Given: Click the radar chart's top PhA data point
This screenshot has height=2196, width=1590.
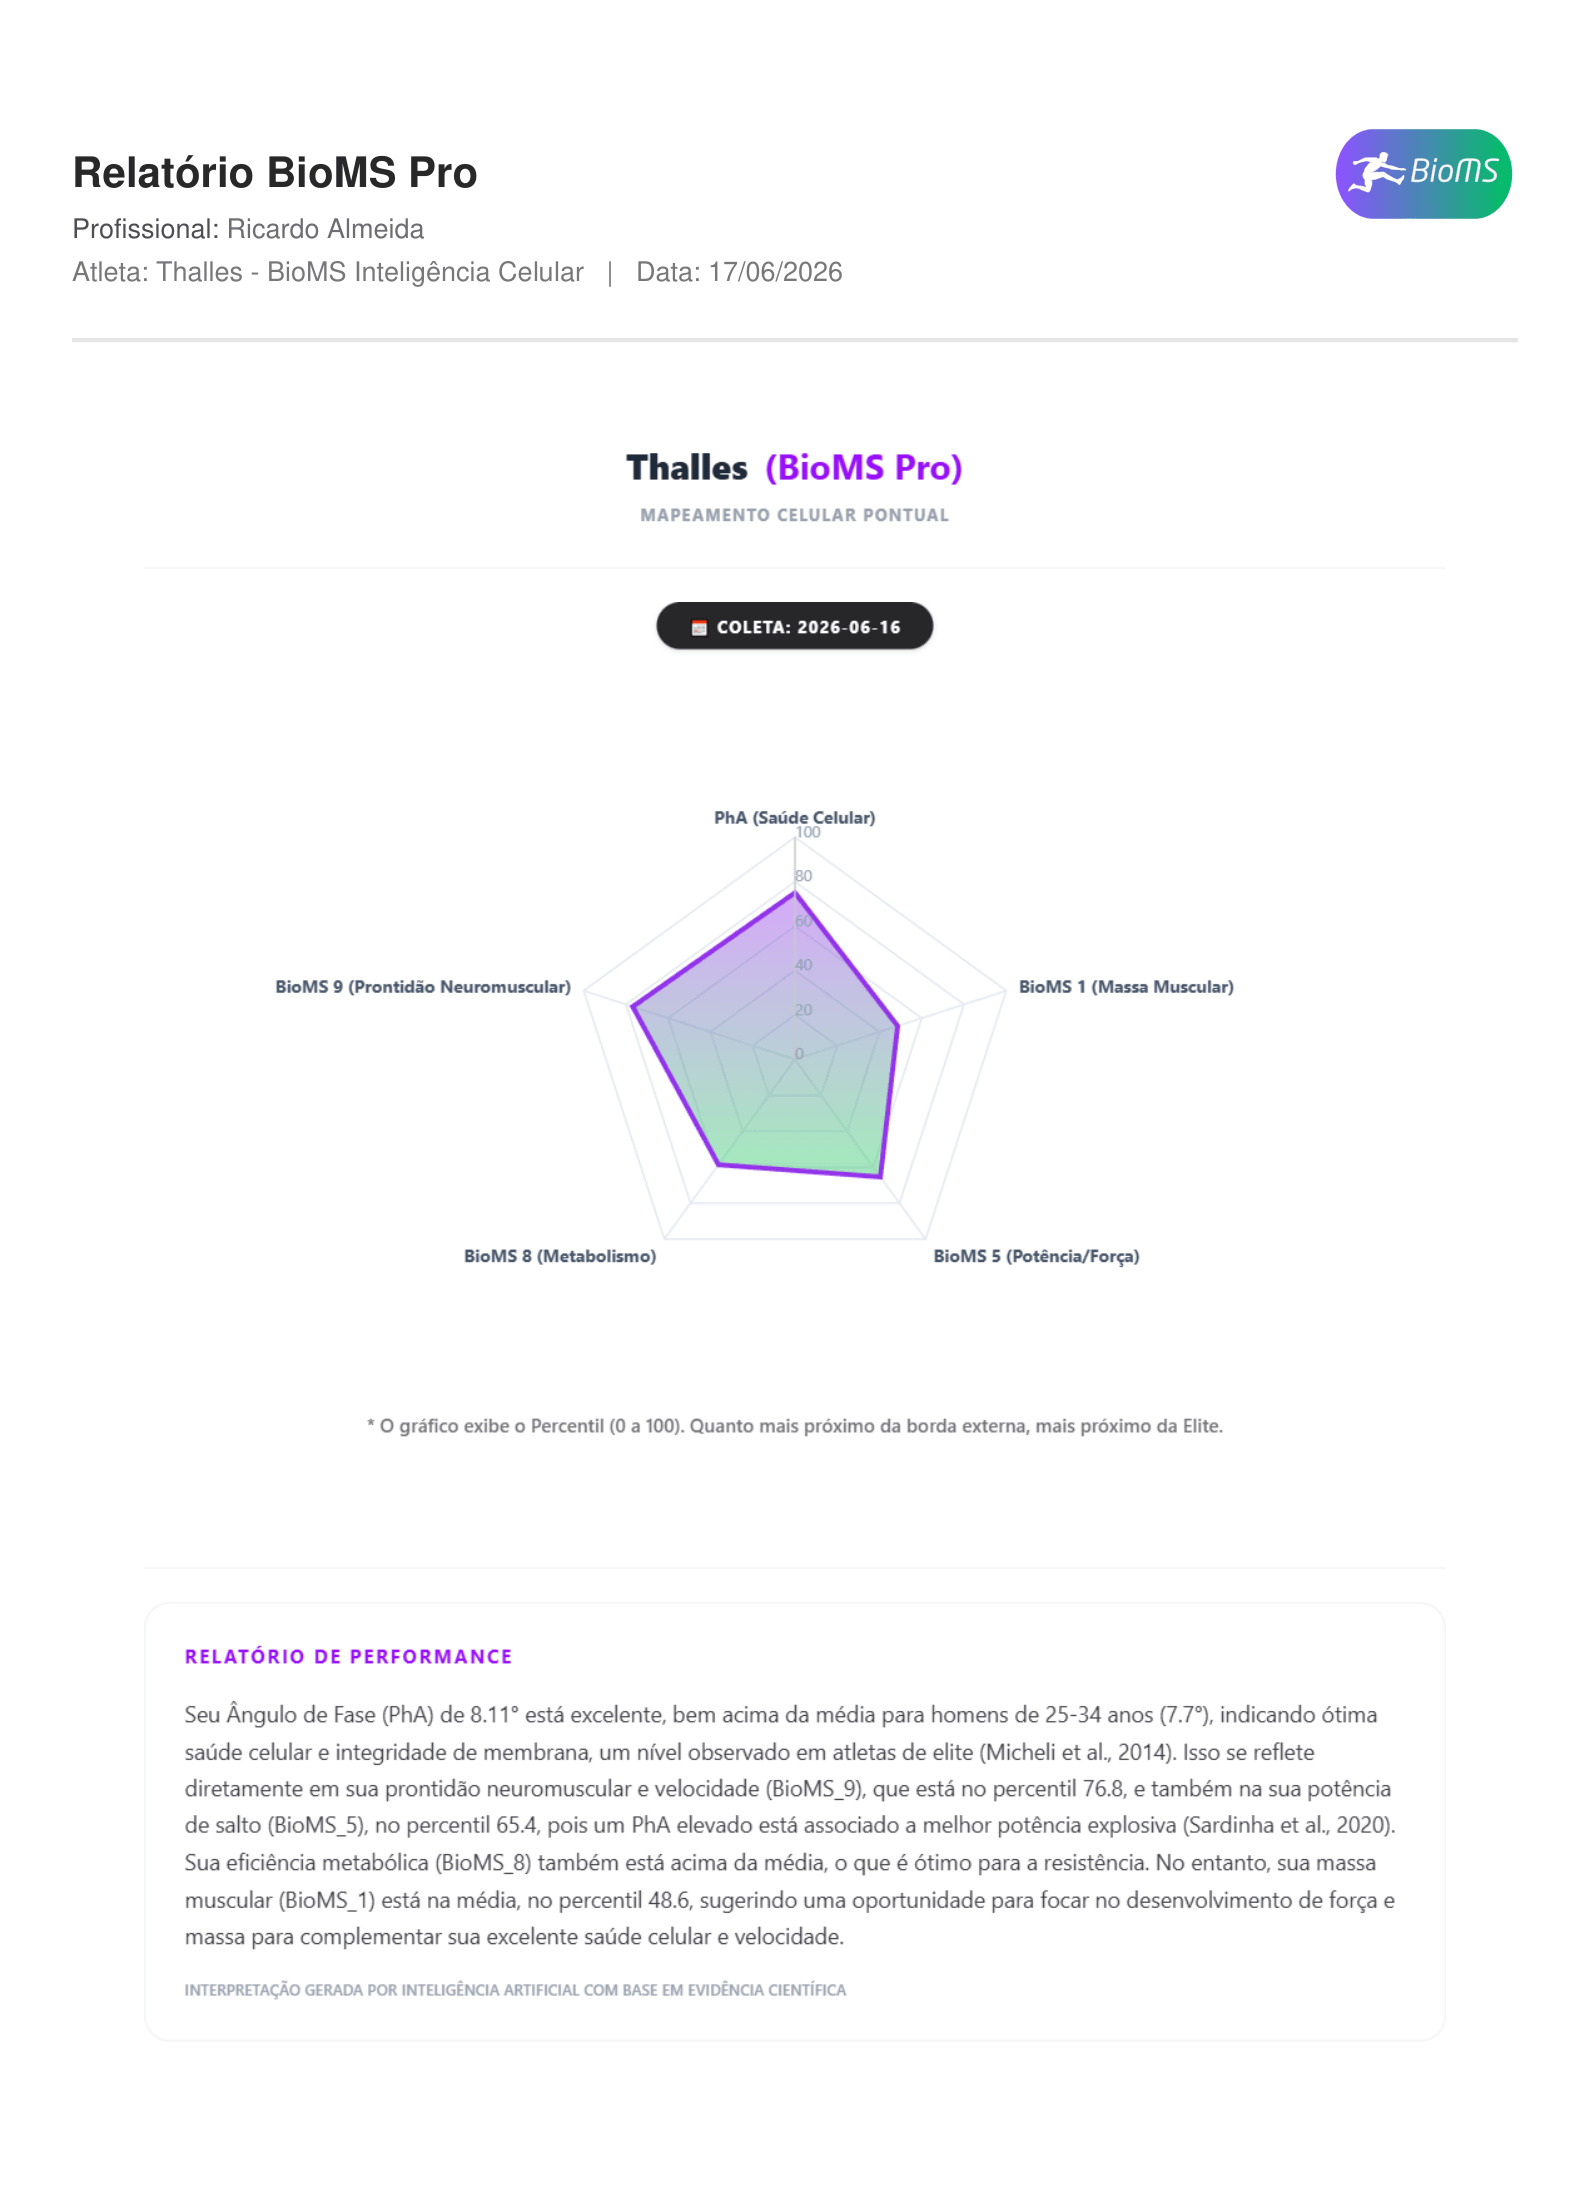Looking at the screenshot, I should (x=795, y=892).
